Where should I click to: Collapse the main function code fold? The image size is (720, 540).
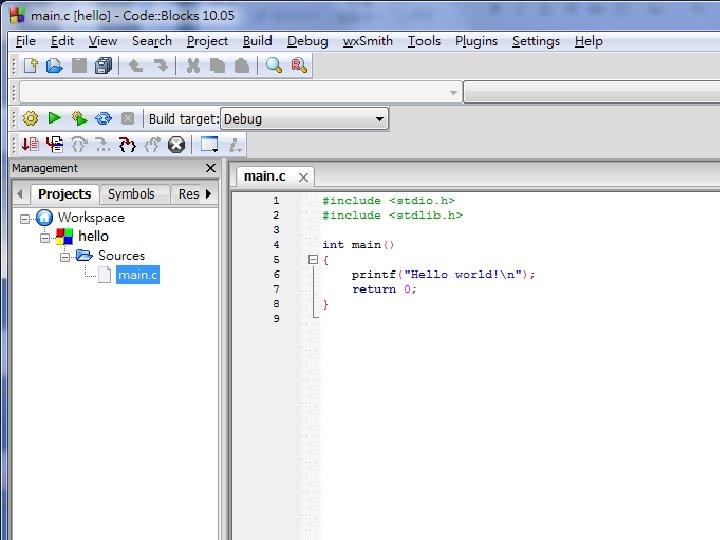point(313,260)
